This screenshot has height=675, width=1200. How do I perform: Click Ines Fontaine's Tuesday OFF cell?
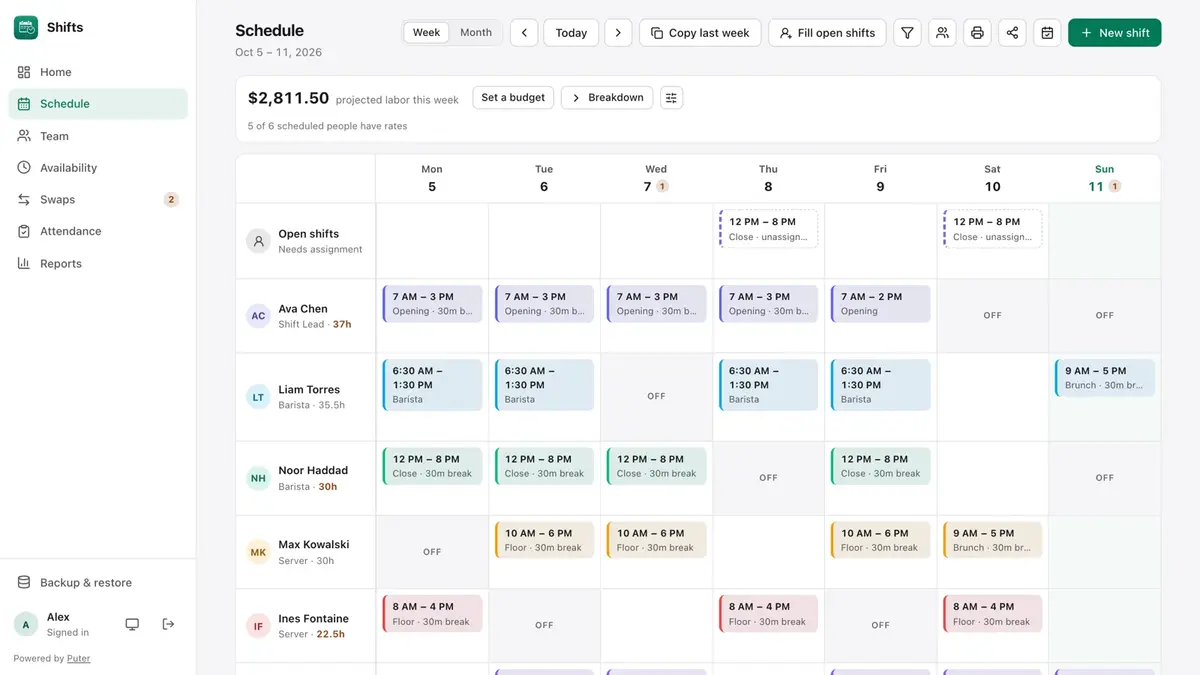pos(544,625)
